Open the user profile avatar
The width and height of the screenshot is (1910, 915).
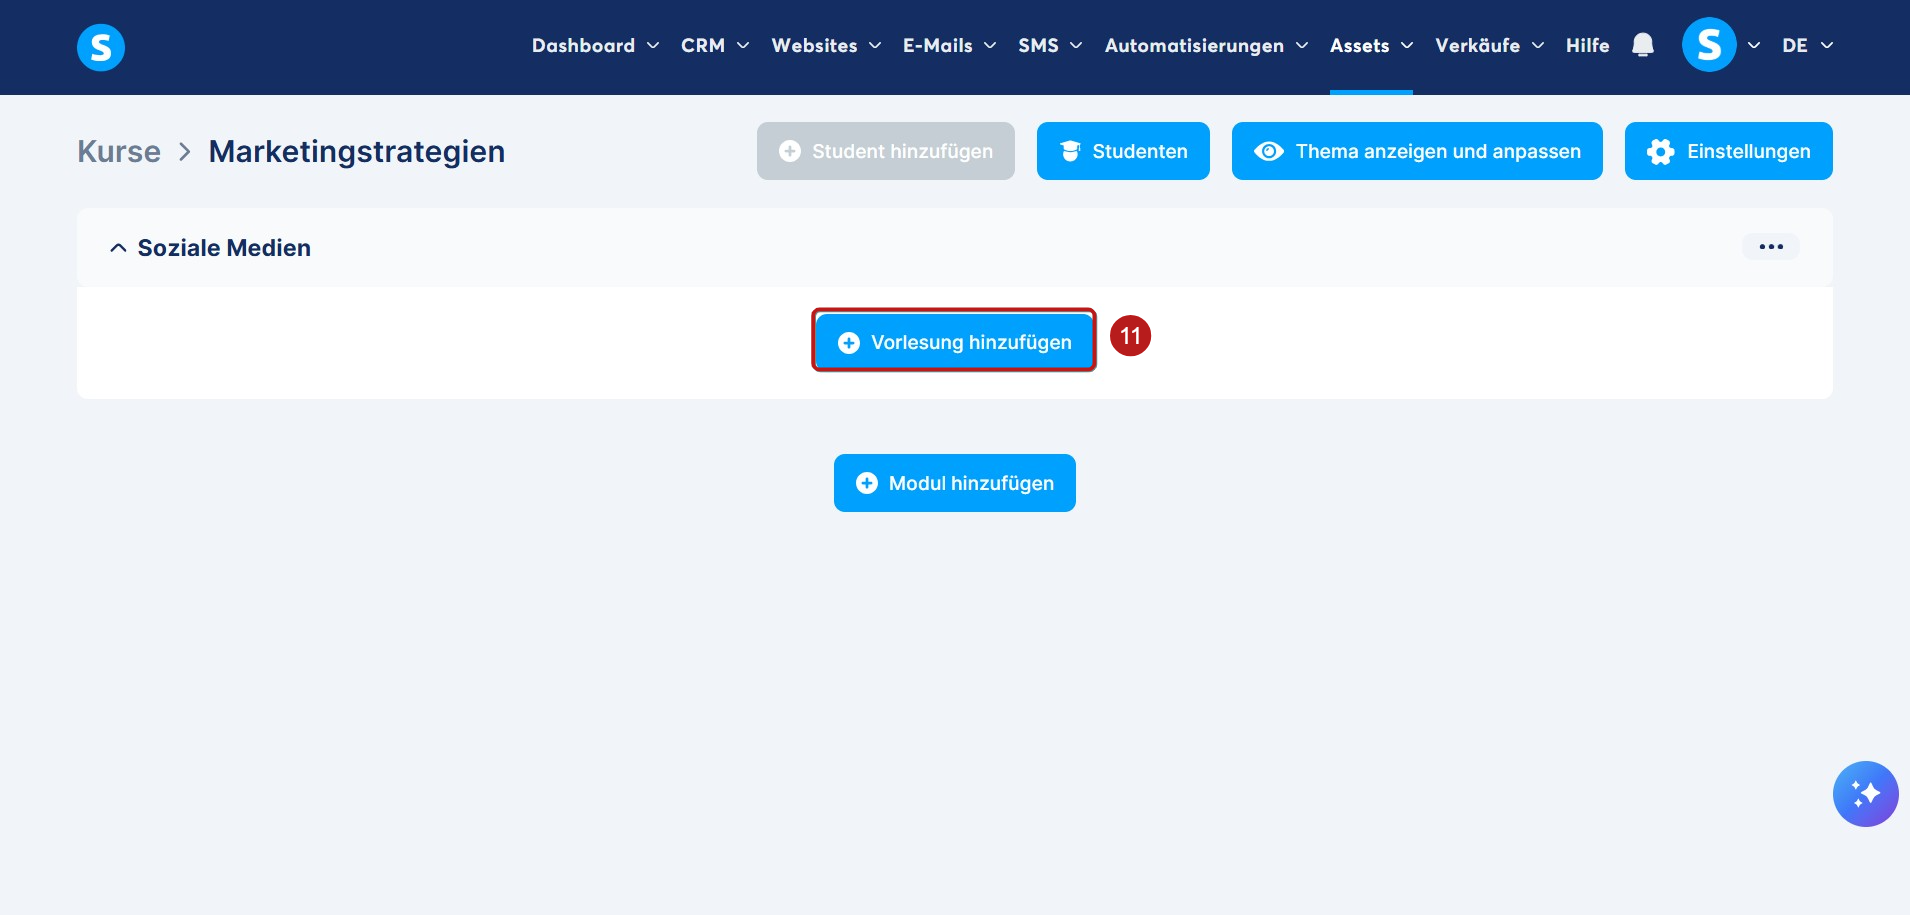[x=1709, y=45]
